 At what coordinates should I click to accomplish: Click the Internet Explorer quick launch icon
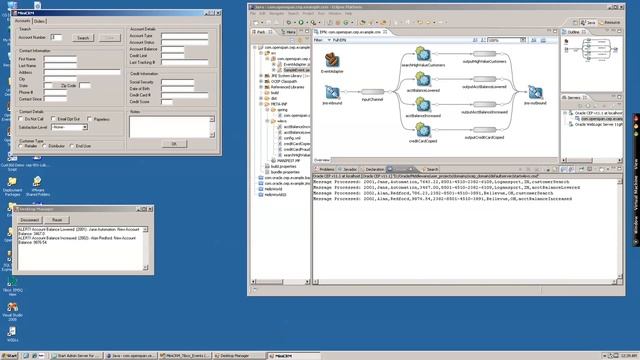coord(34,356)
